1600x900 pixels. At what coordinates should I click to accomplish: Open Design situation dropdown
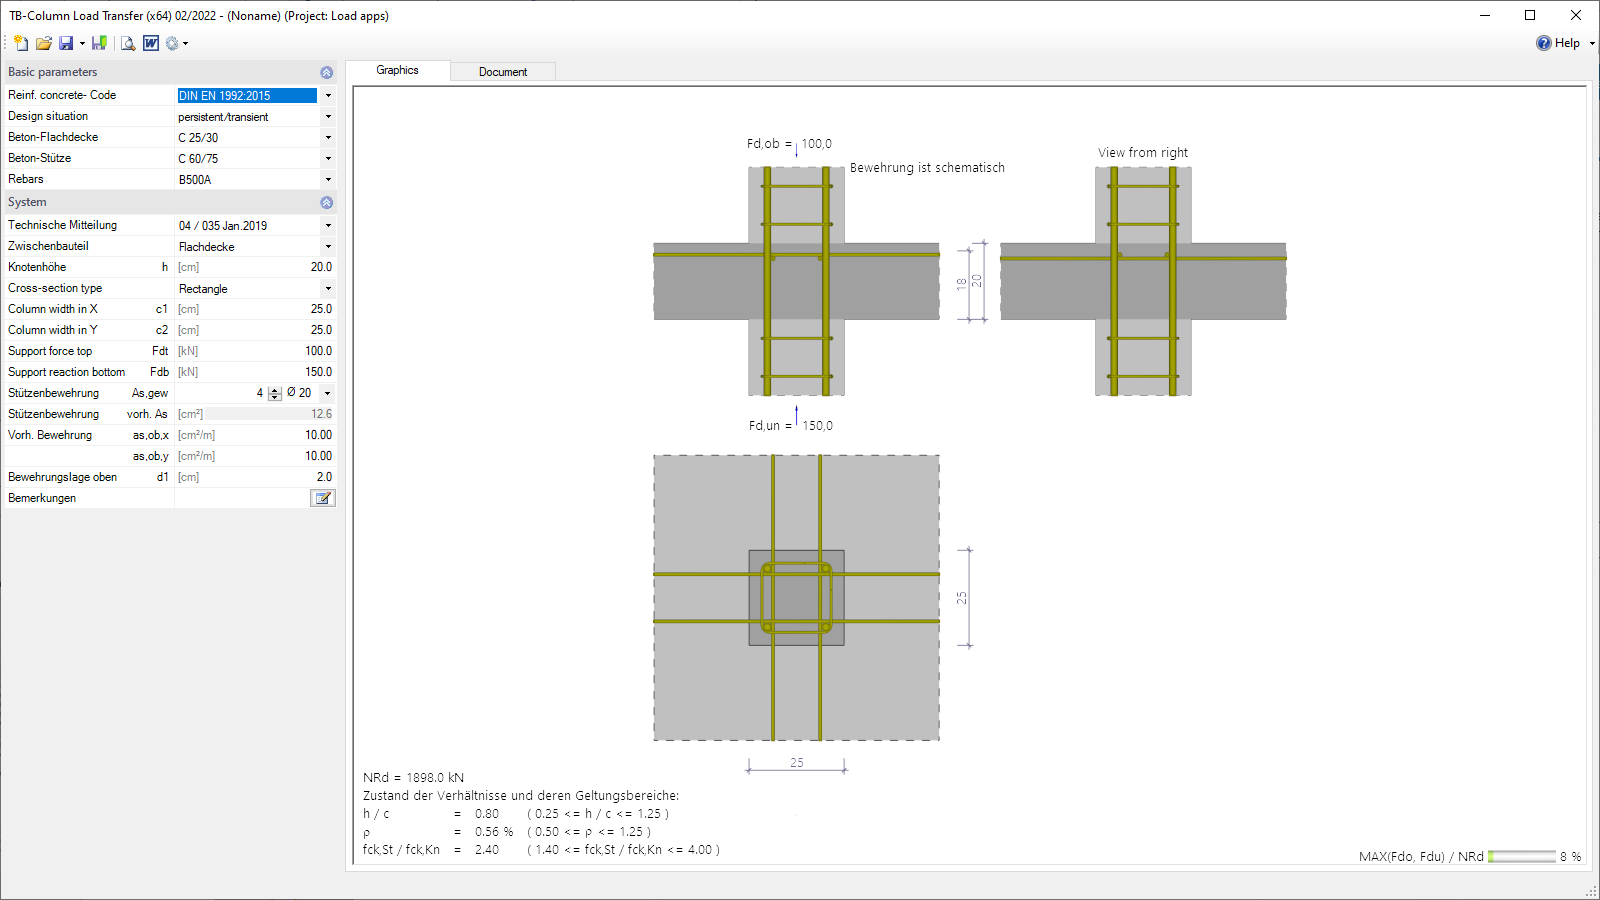coord(328,116)
